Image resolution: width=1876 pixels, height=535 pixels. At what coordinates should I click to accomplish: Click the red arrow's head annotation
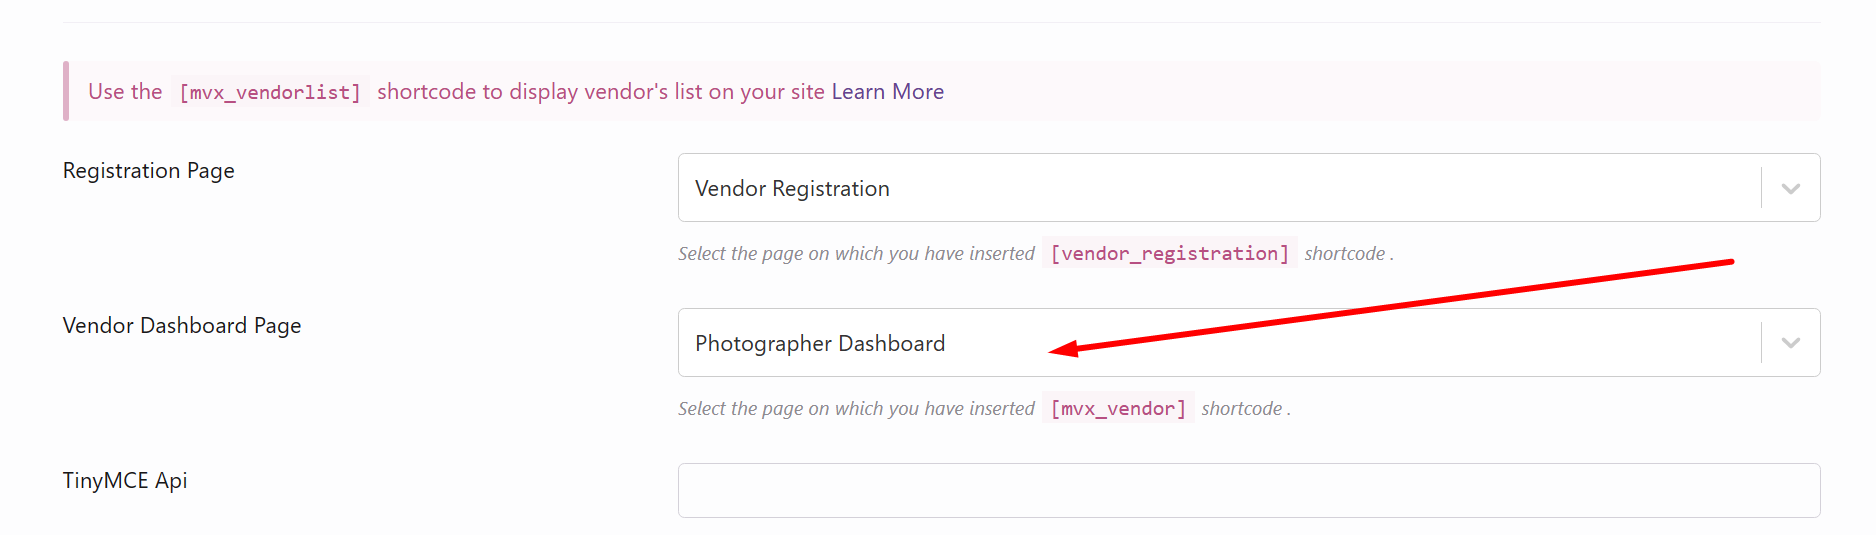coord(1064,349)
